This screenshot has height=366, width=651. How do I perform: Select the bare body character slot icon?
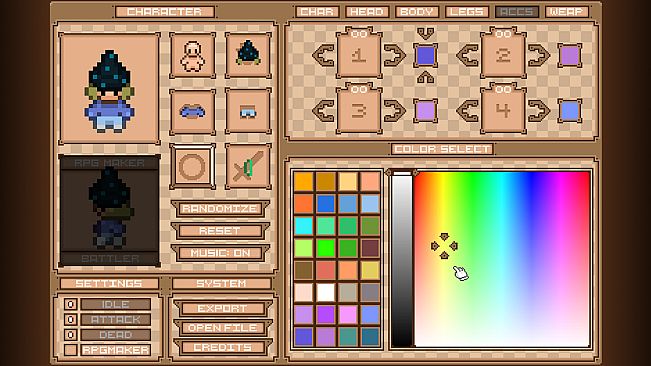tap(193, 55)
